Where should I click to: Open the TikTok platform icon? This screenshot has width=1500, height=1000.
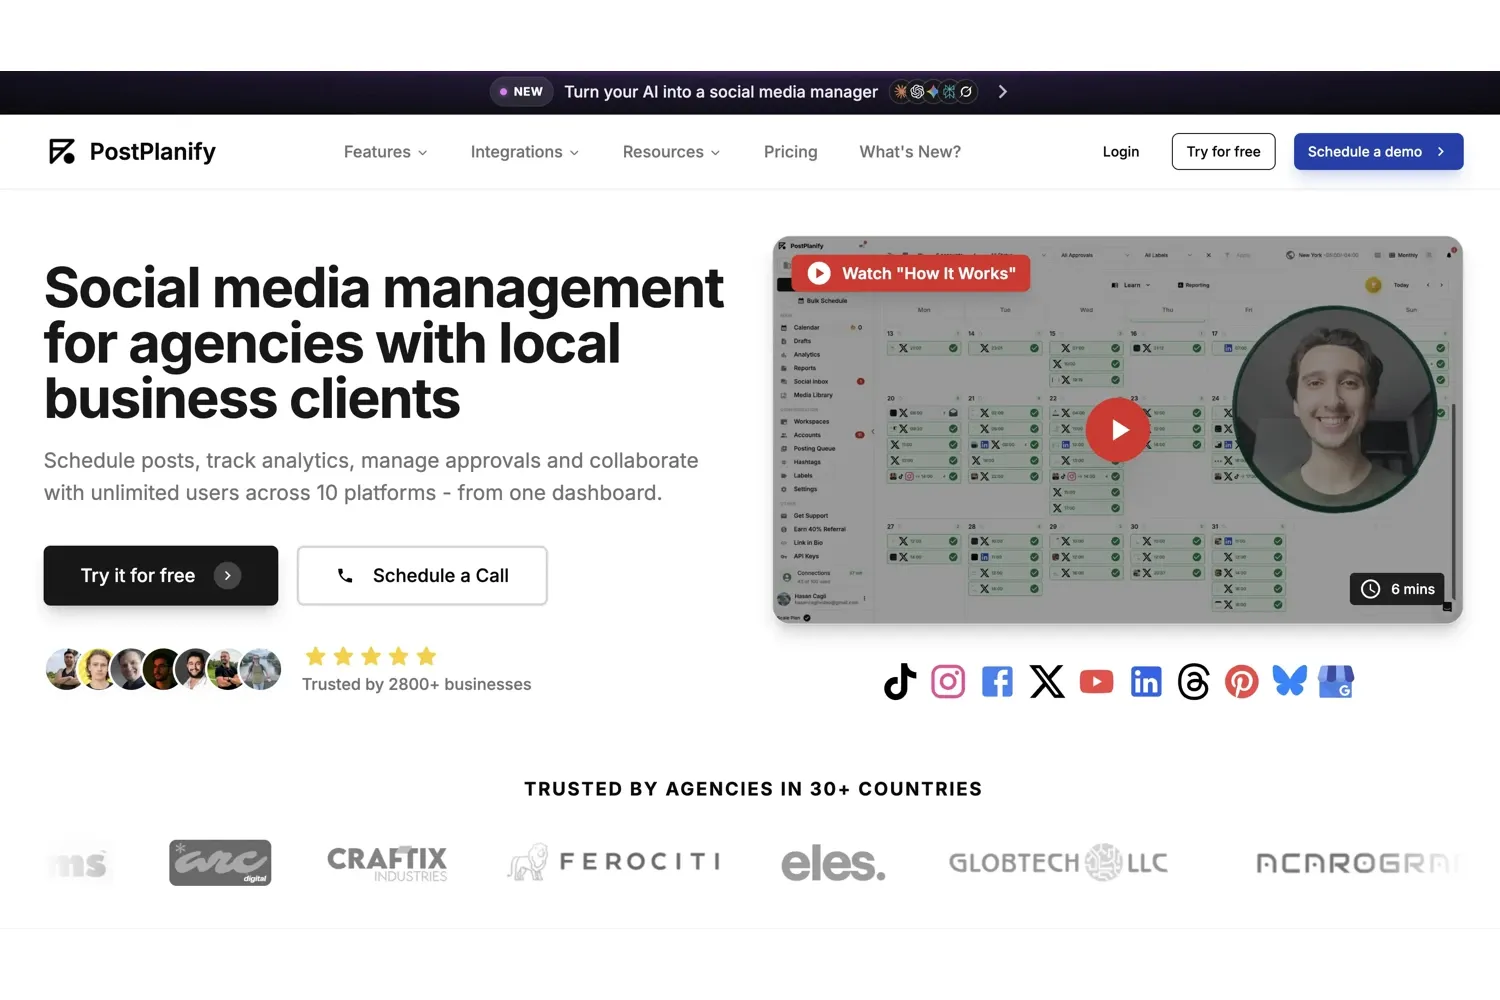coord(900,682)
